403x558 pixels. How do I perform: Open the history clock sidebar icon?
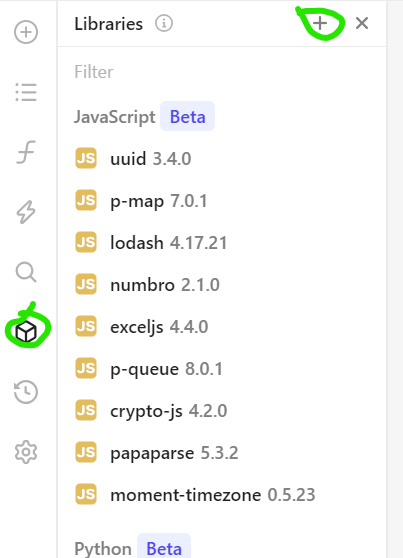(x=26, y=392)
